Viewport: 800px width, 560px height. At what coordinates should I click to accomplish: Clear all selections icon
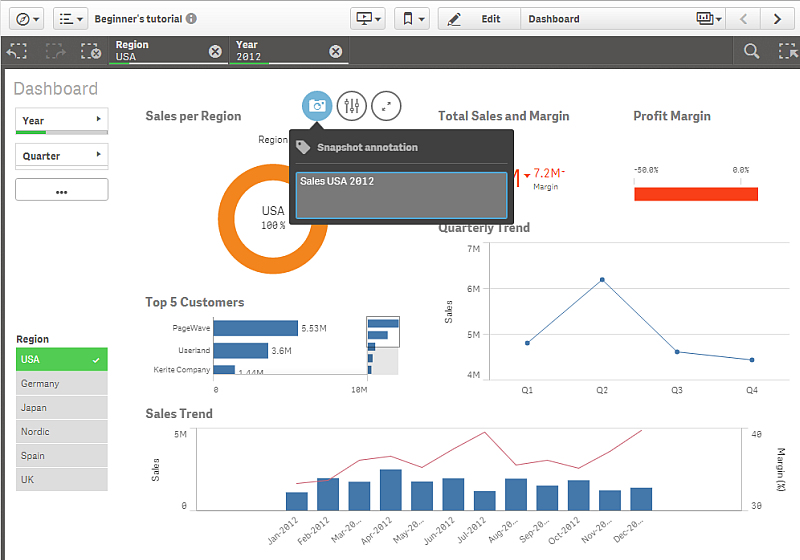90,51
